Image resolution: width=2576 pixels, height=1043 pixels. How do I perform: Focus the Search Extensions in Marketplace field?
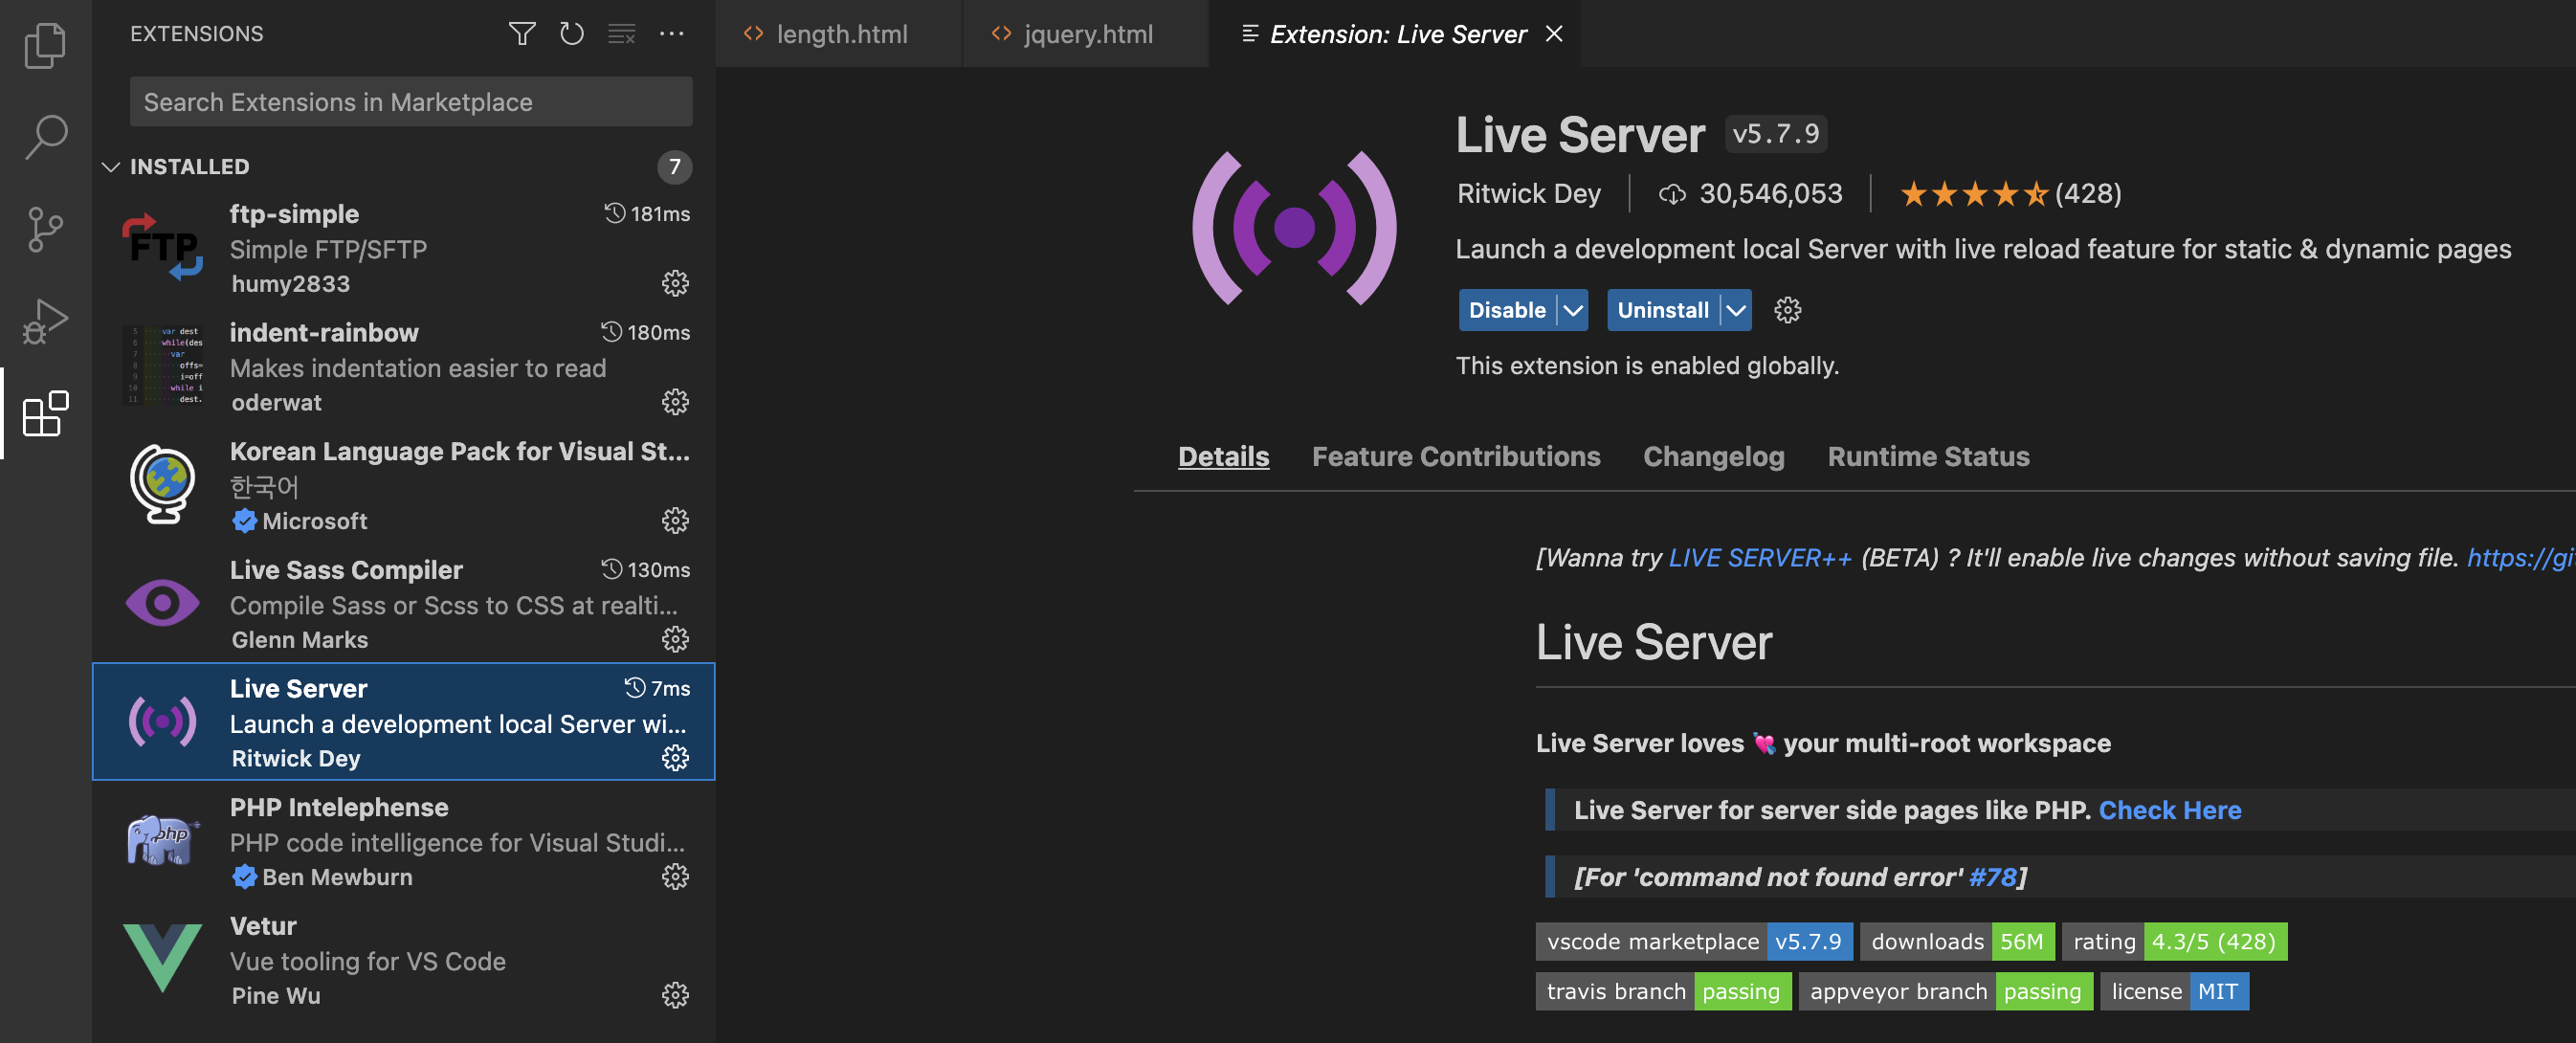point(410,102)
